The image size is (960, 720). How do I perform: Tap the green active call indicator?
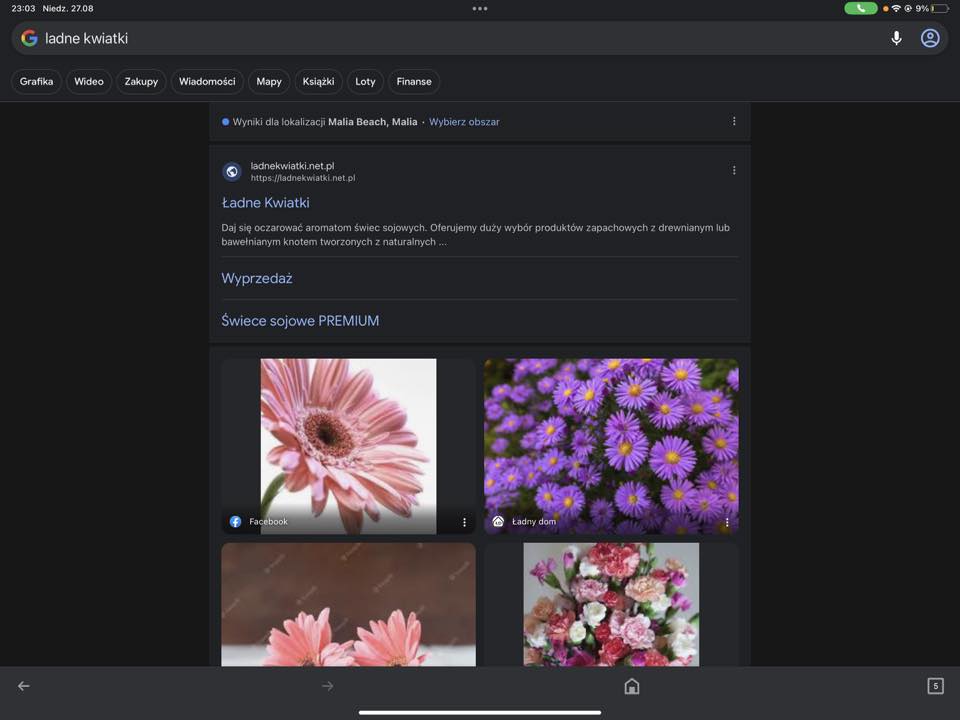pos(860,9)
